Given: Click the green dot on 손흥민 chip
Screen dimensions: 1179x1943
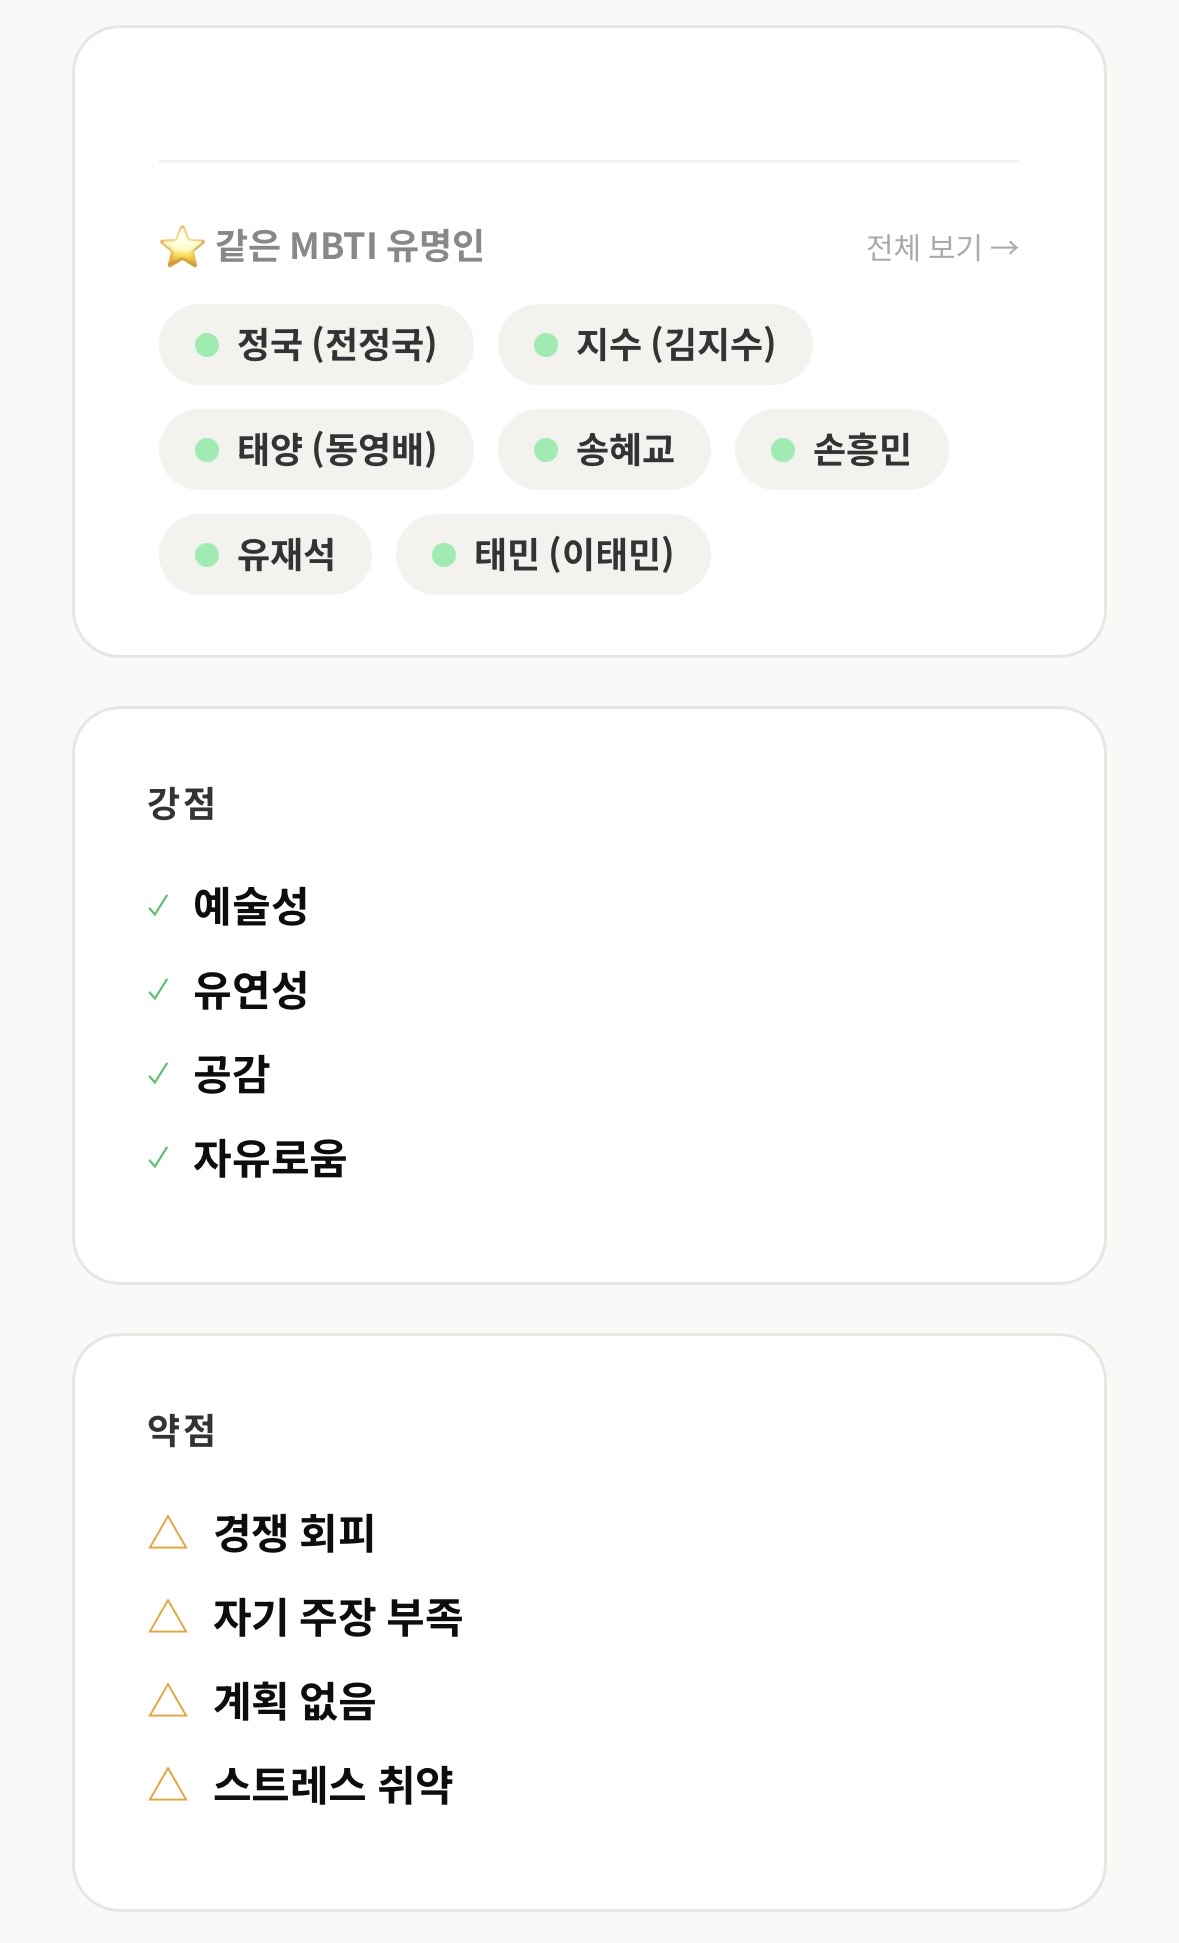Looking at the screenshot, I should pyautogui.click(x=783, y=450).
